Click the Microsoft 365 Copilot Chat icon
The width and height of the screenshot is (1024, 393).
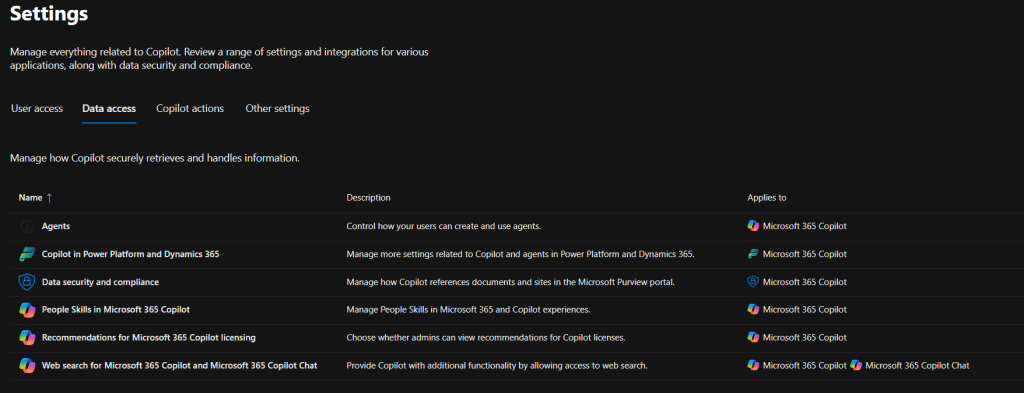click(856, 366)
